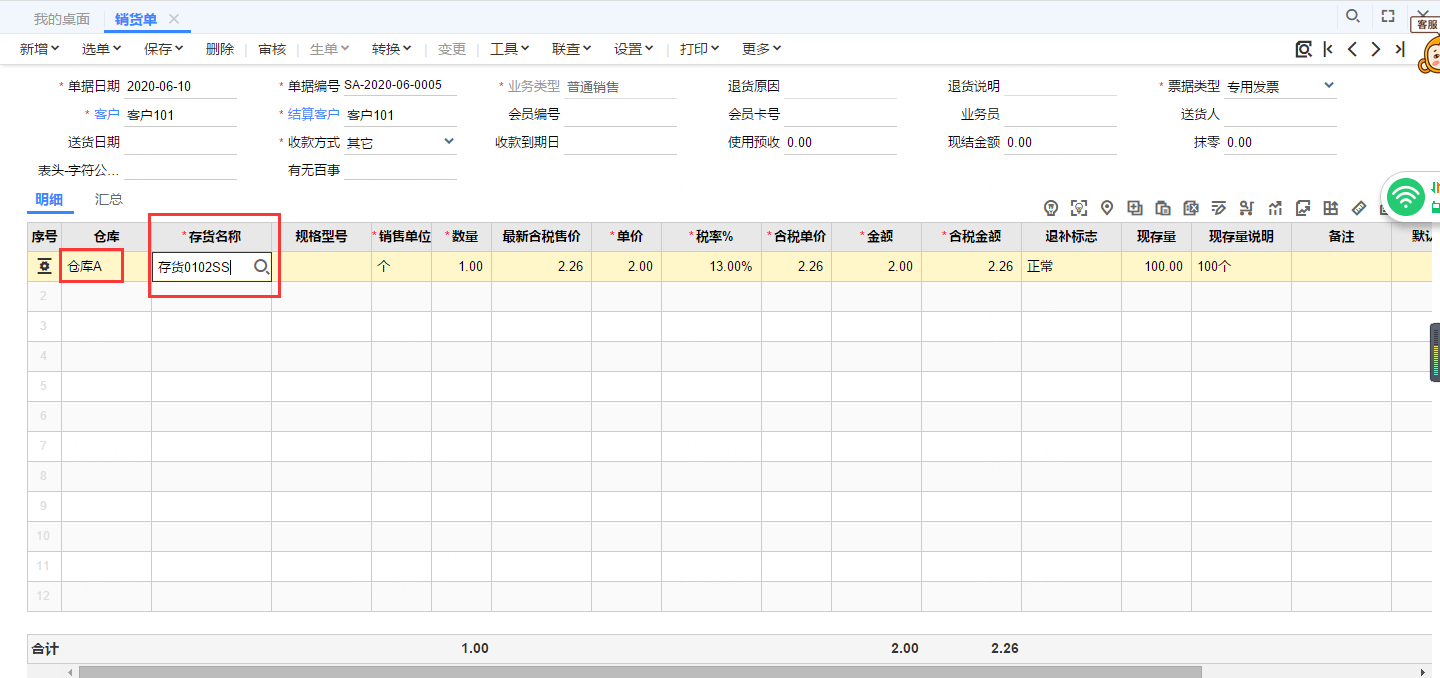
Task: Open the 设置 dropdown menu
Action: pos(634,49)
